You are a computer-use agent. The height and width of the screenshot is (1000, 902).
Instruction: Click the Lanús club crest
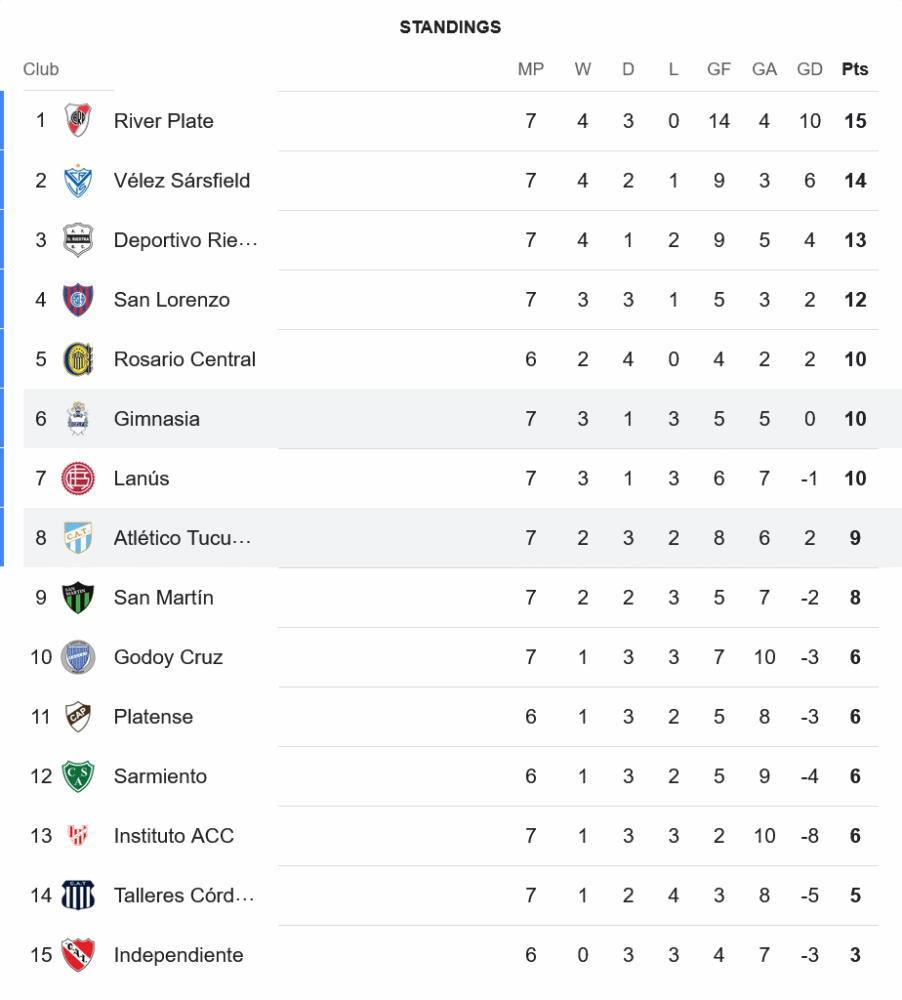(x=78, y=478)
